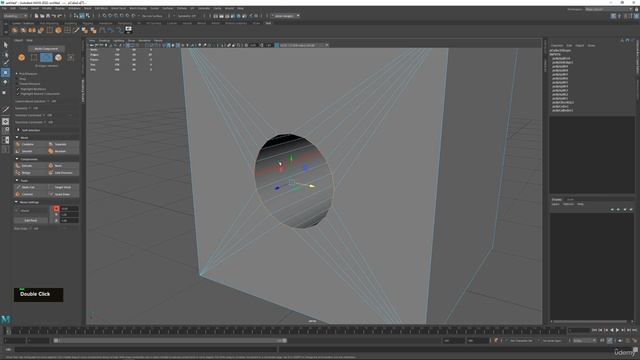Viewport: 640px width, 360px height.
Task: Click Multi-Cut tool in Modeling Toolkit
Action: pyautogui.click(x=30, y=187)
